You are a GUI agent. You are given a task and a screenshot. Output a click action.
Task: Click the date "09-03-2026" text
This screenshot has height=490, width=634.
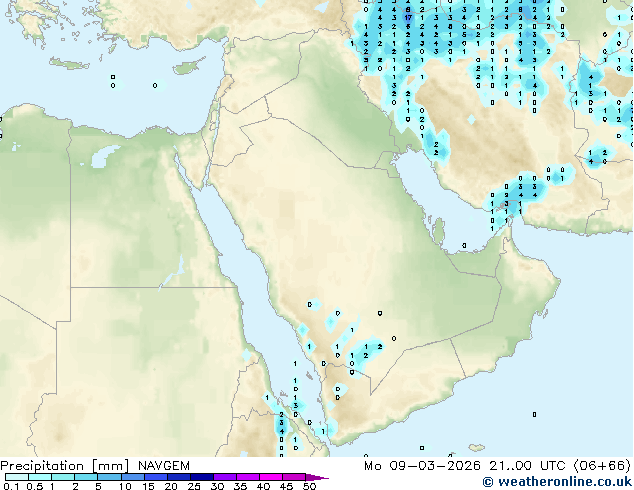pyautogui.click(x=435, y=466)
